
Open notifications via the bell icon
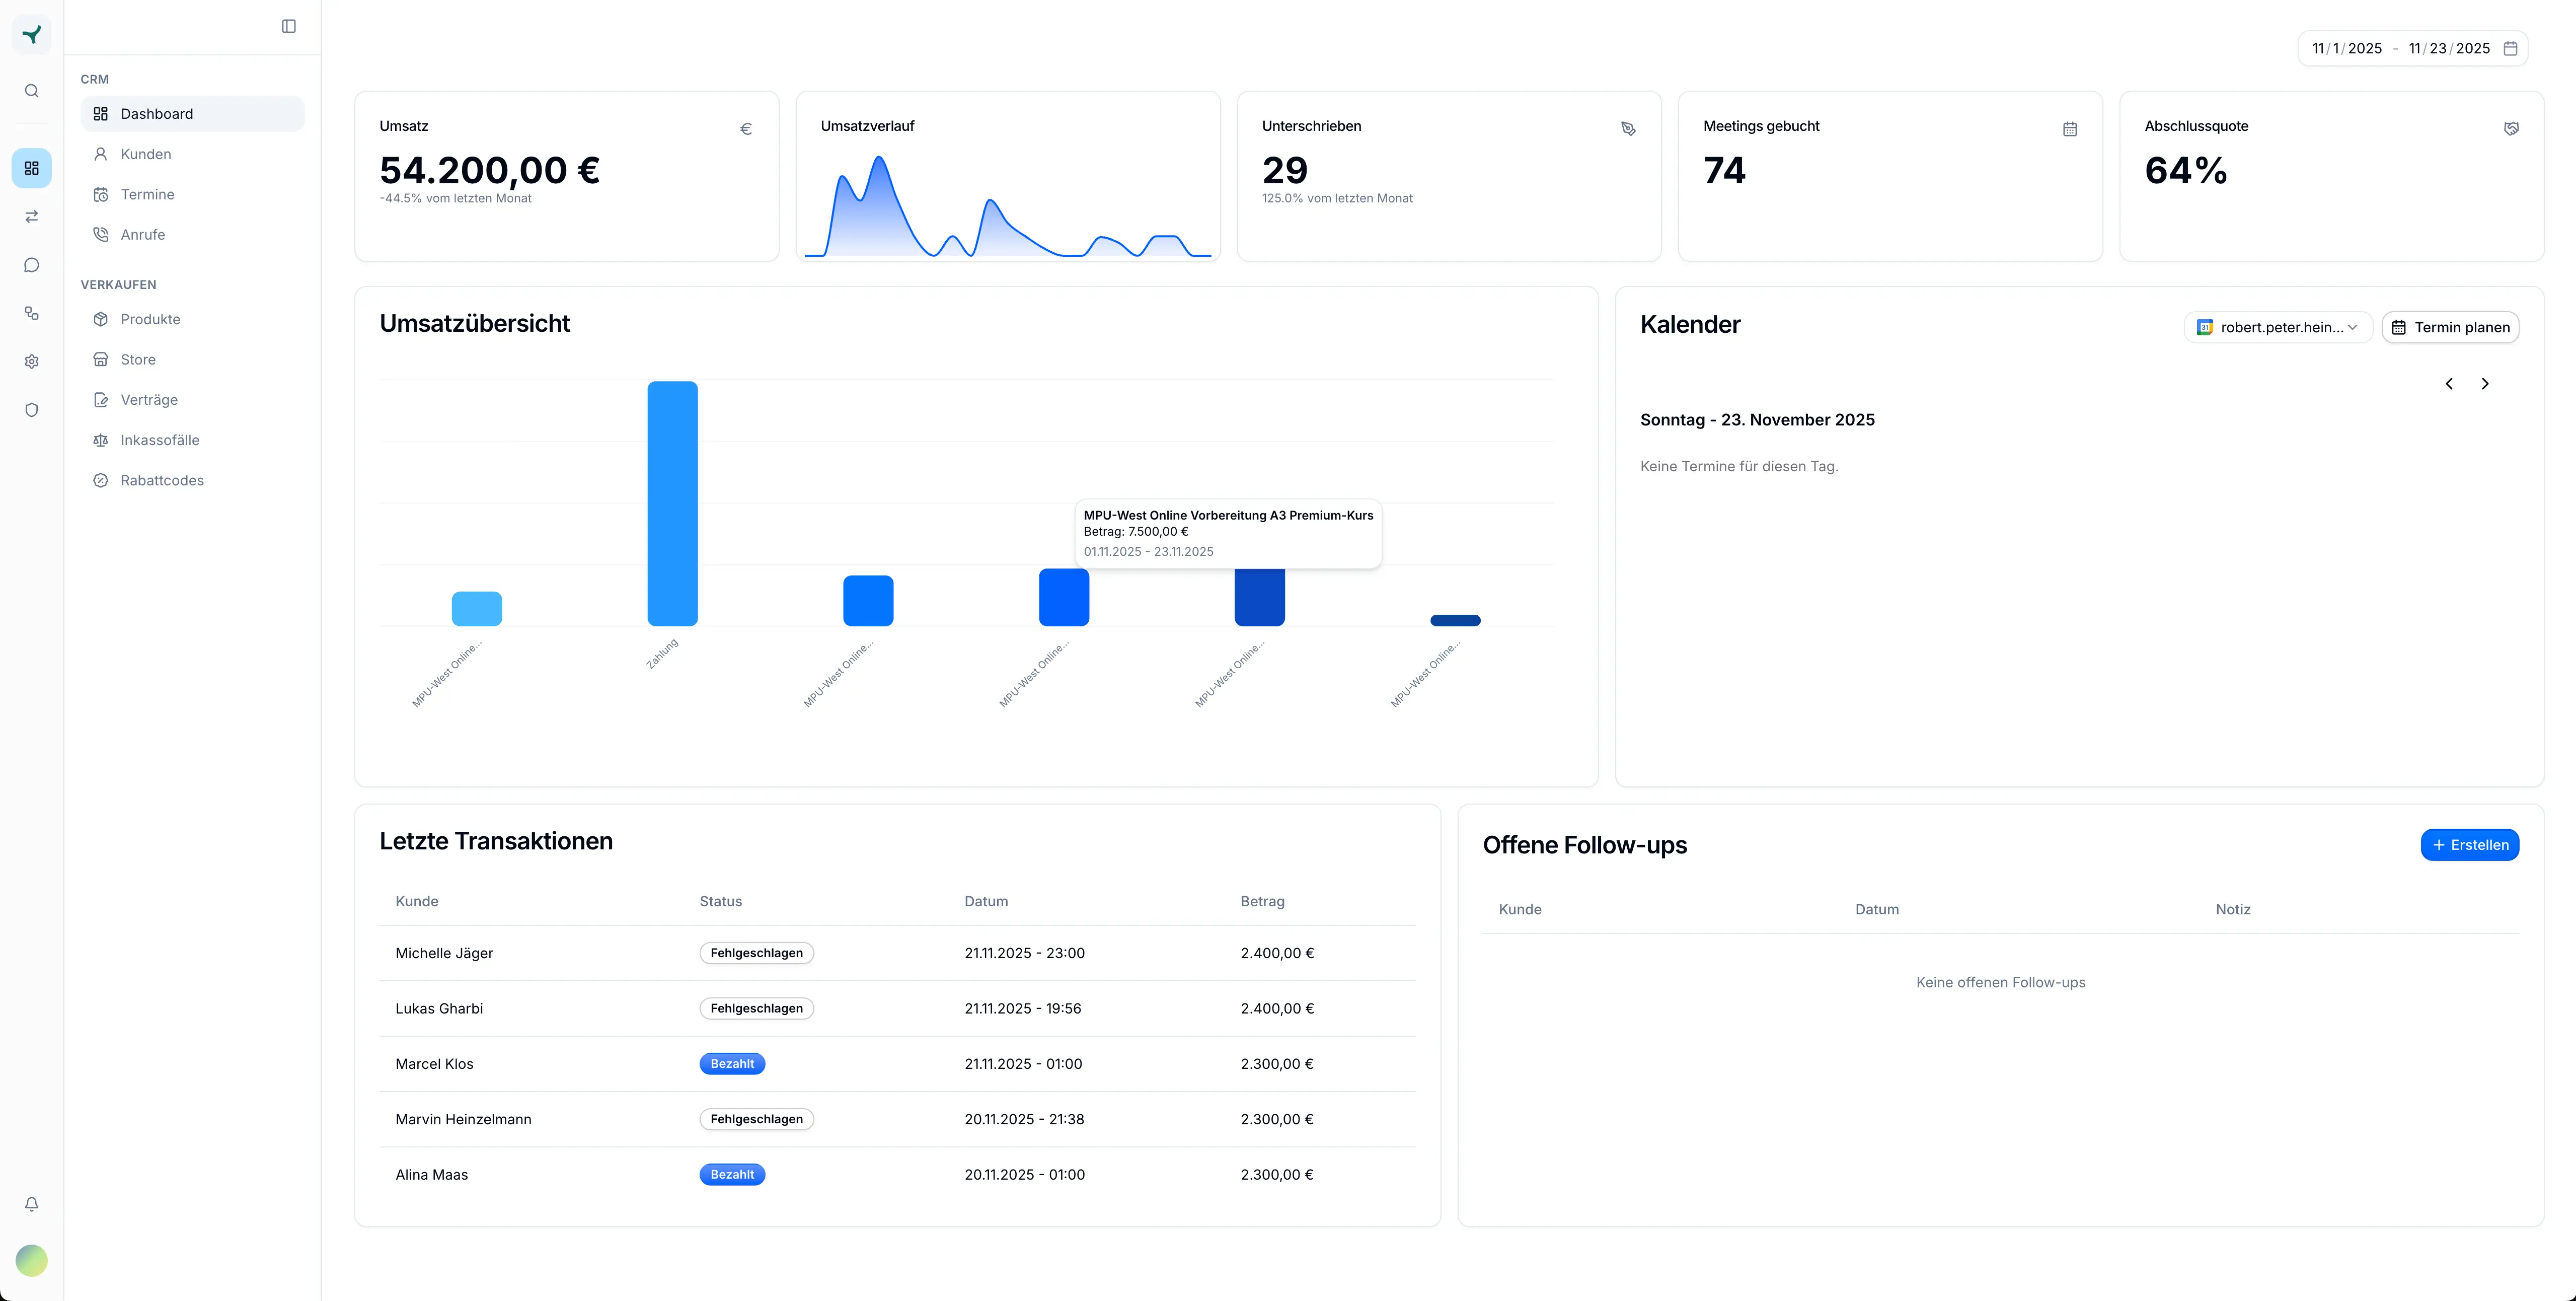coord(31,1204)
